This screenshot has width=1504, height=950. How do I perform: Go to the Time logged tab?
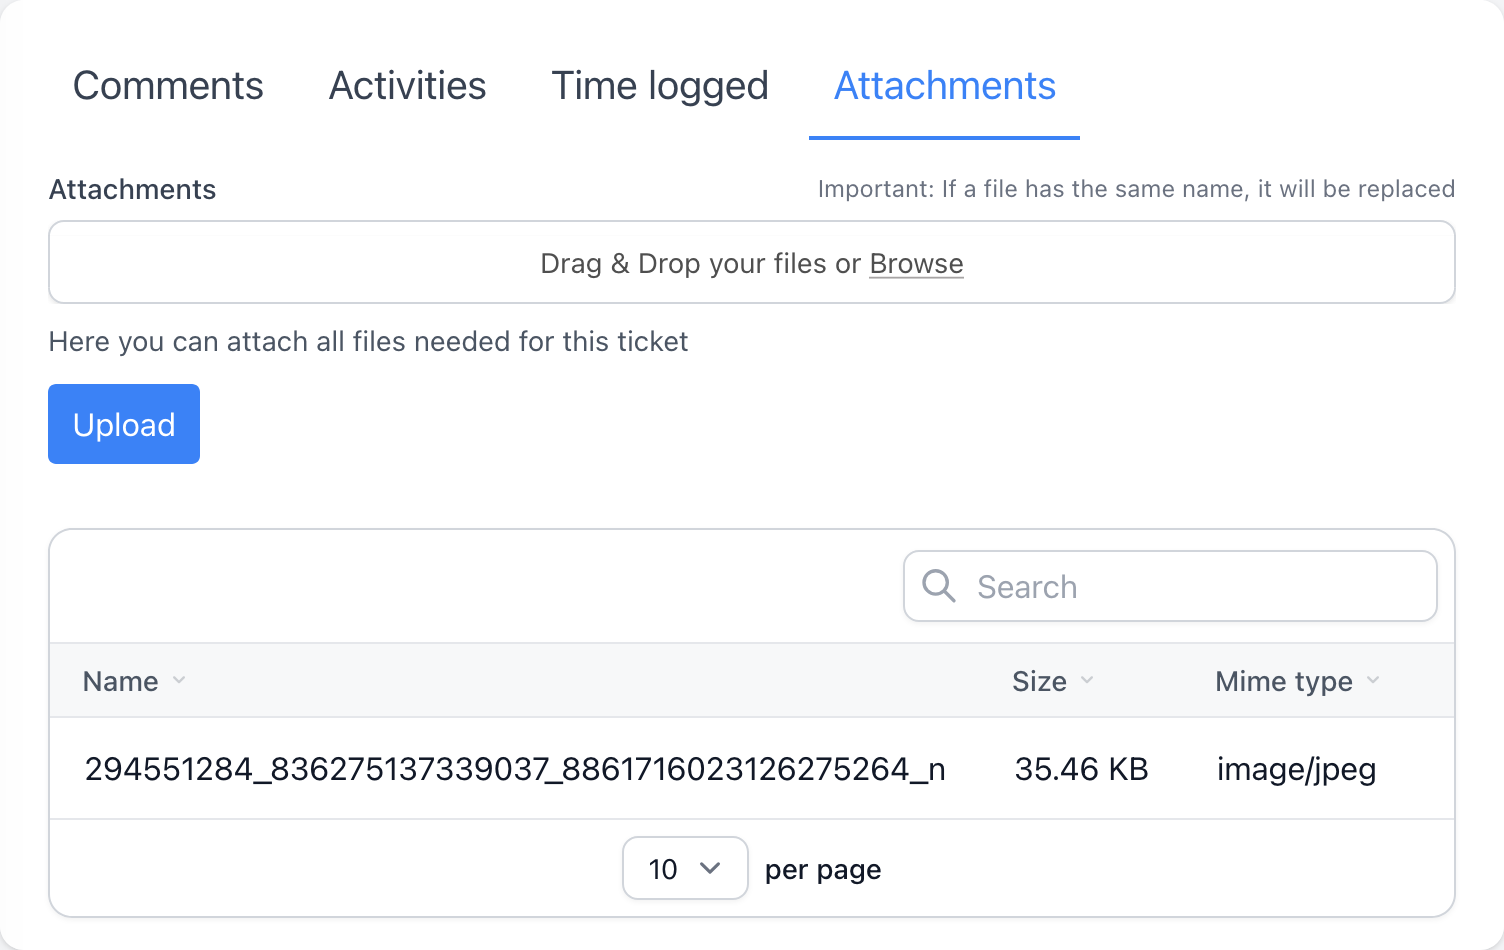click(660, 86)
